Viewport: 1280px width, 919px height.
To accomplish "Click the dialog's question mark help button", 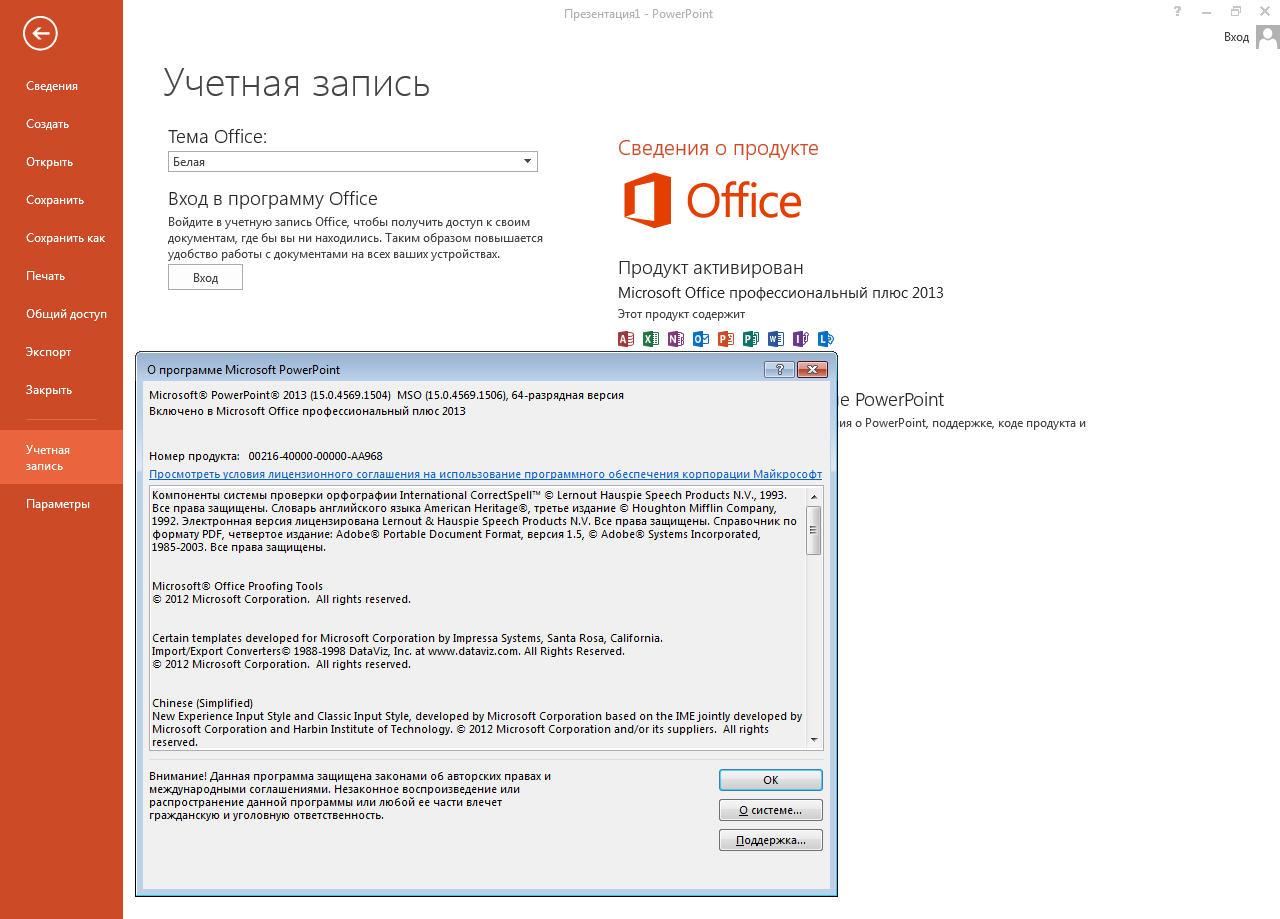I will 779,369.
